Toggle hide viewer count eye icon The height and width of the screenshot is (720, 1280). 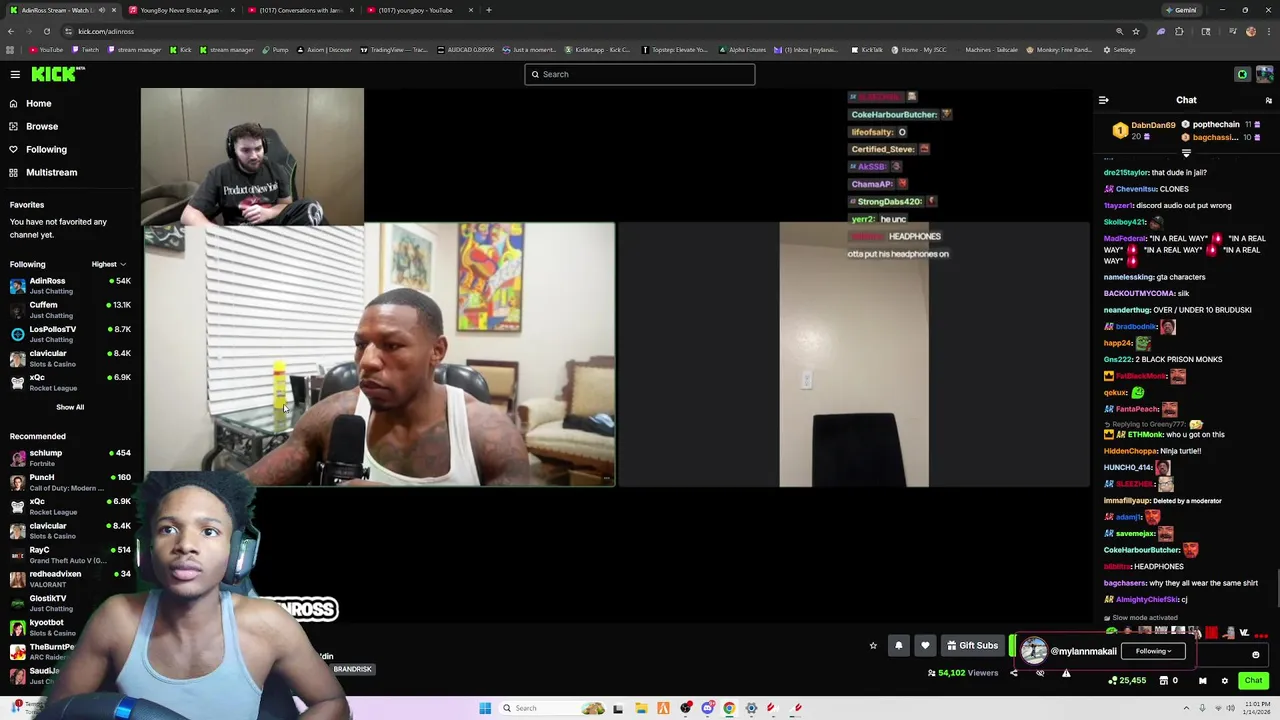(x=1040, y=673)
